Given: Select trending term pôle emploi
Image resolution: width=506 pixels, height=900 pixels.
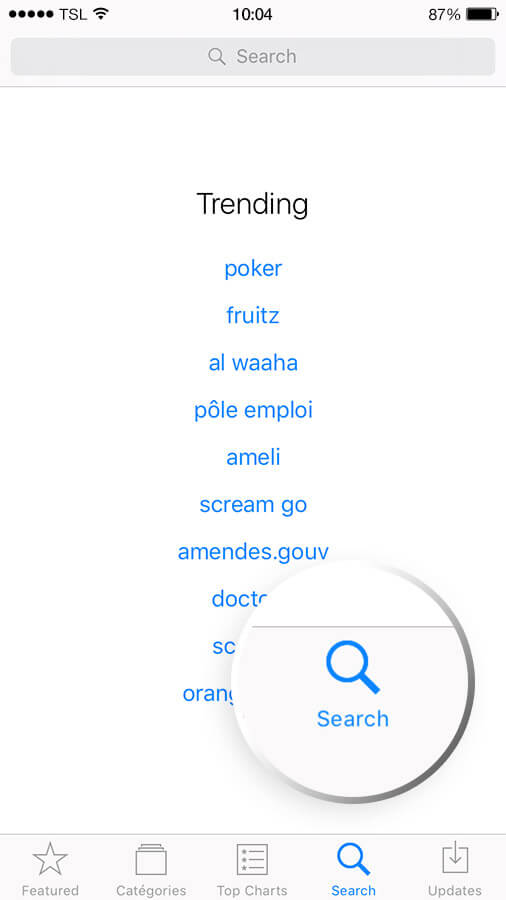Looking at the screenshot, I should click(x=253, y=410).
